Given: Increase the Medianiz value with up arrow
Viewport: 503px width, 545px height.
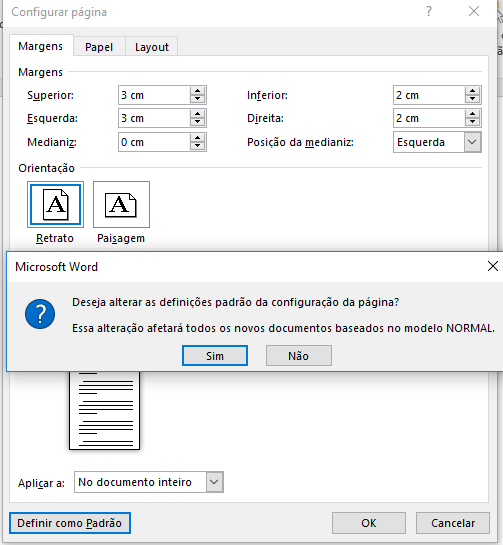Looking at the screenshot, I should (x=197, y=138).
